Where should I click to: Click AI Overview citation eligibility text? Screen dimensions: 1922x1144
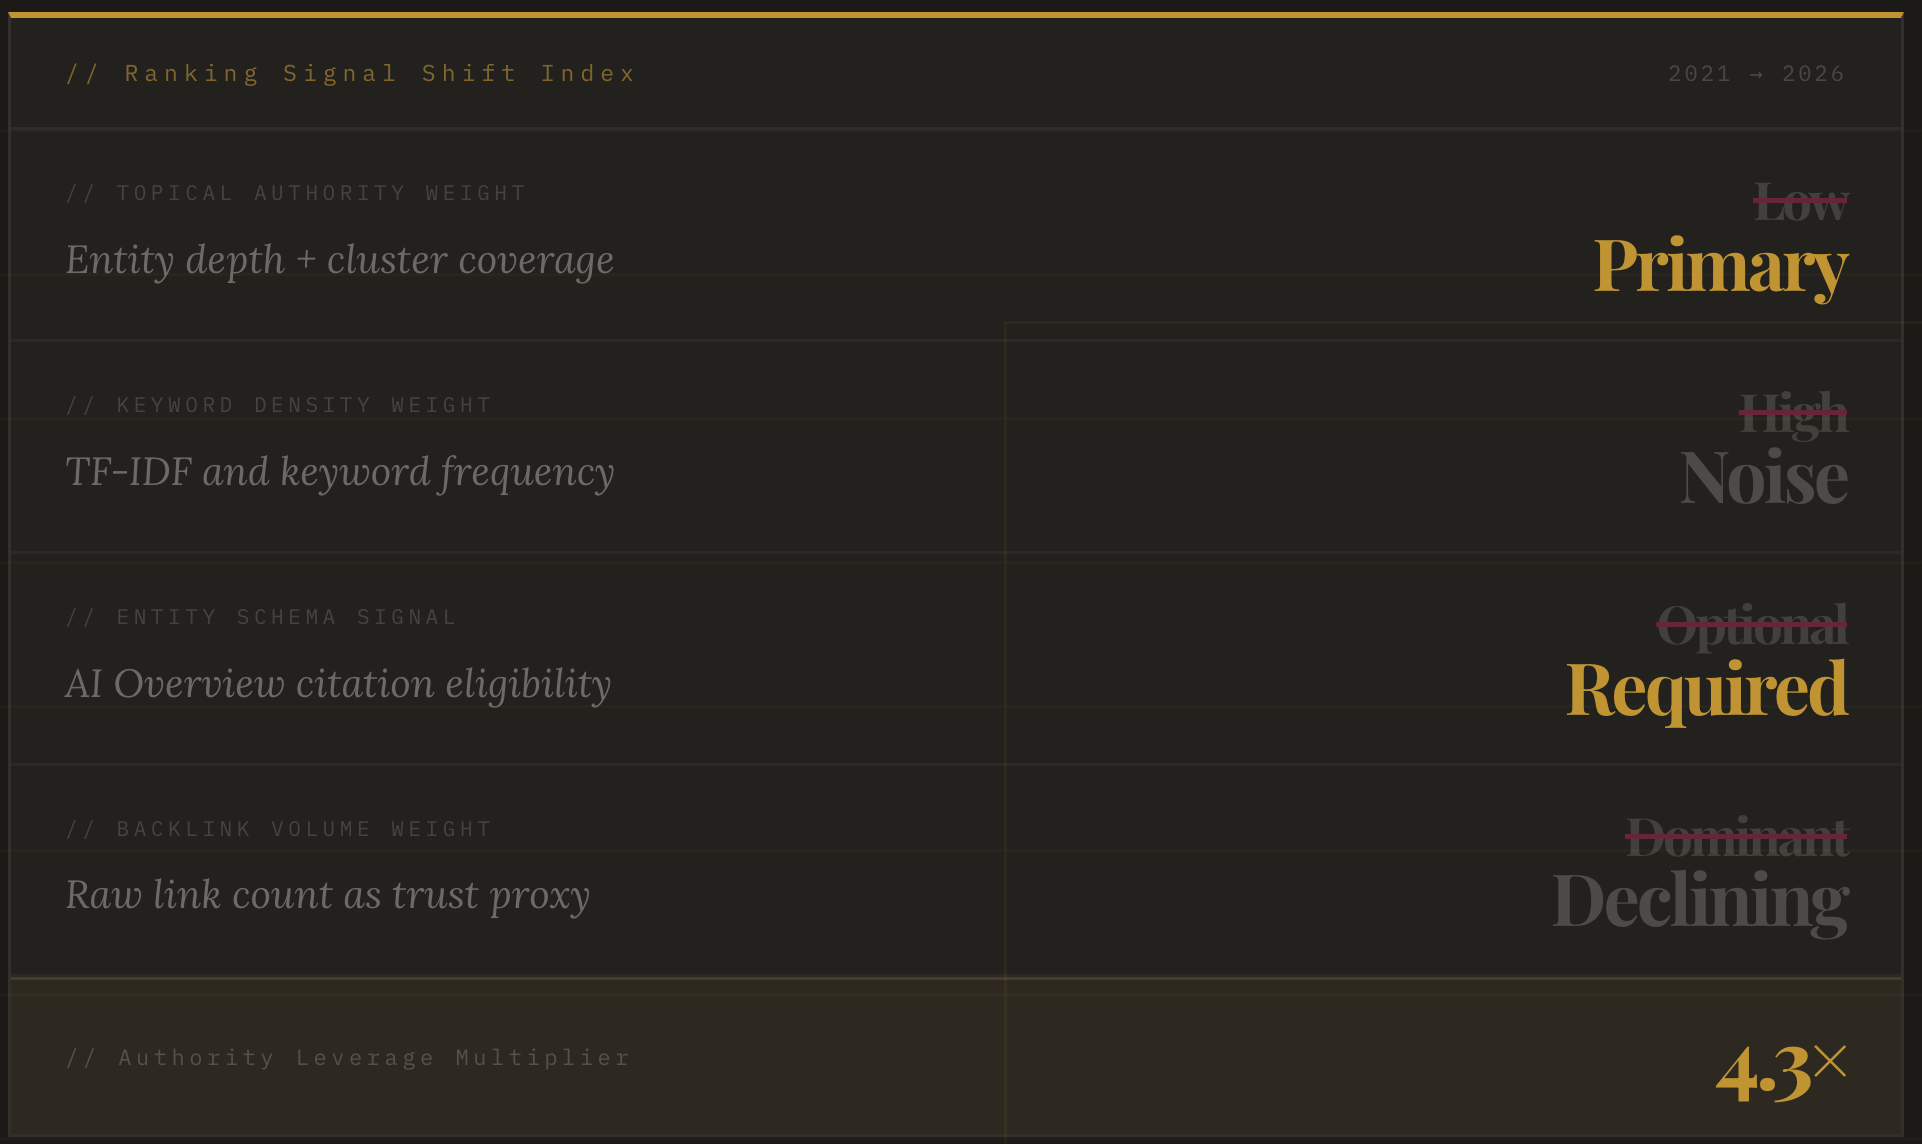[338, 684]
